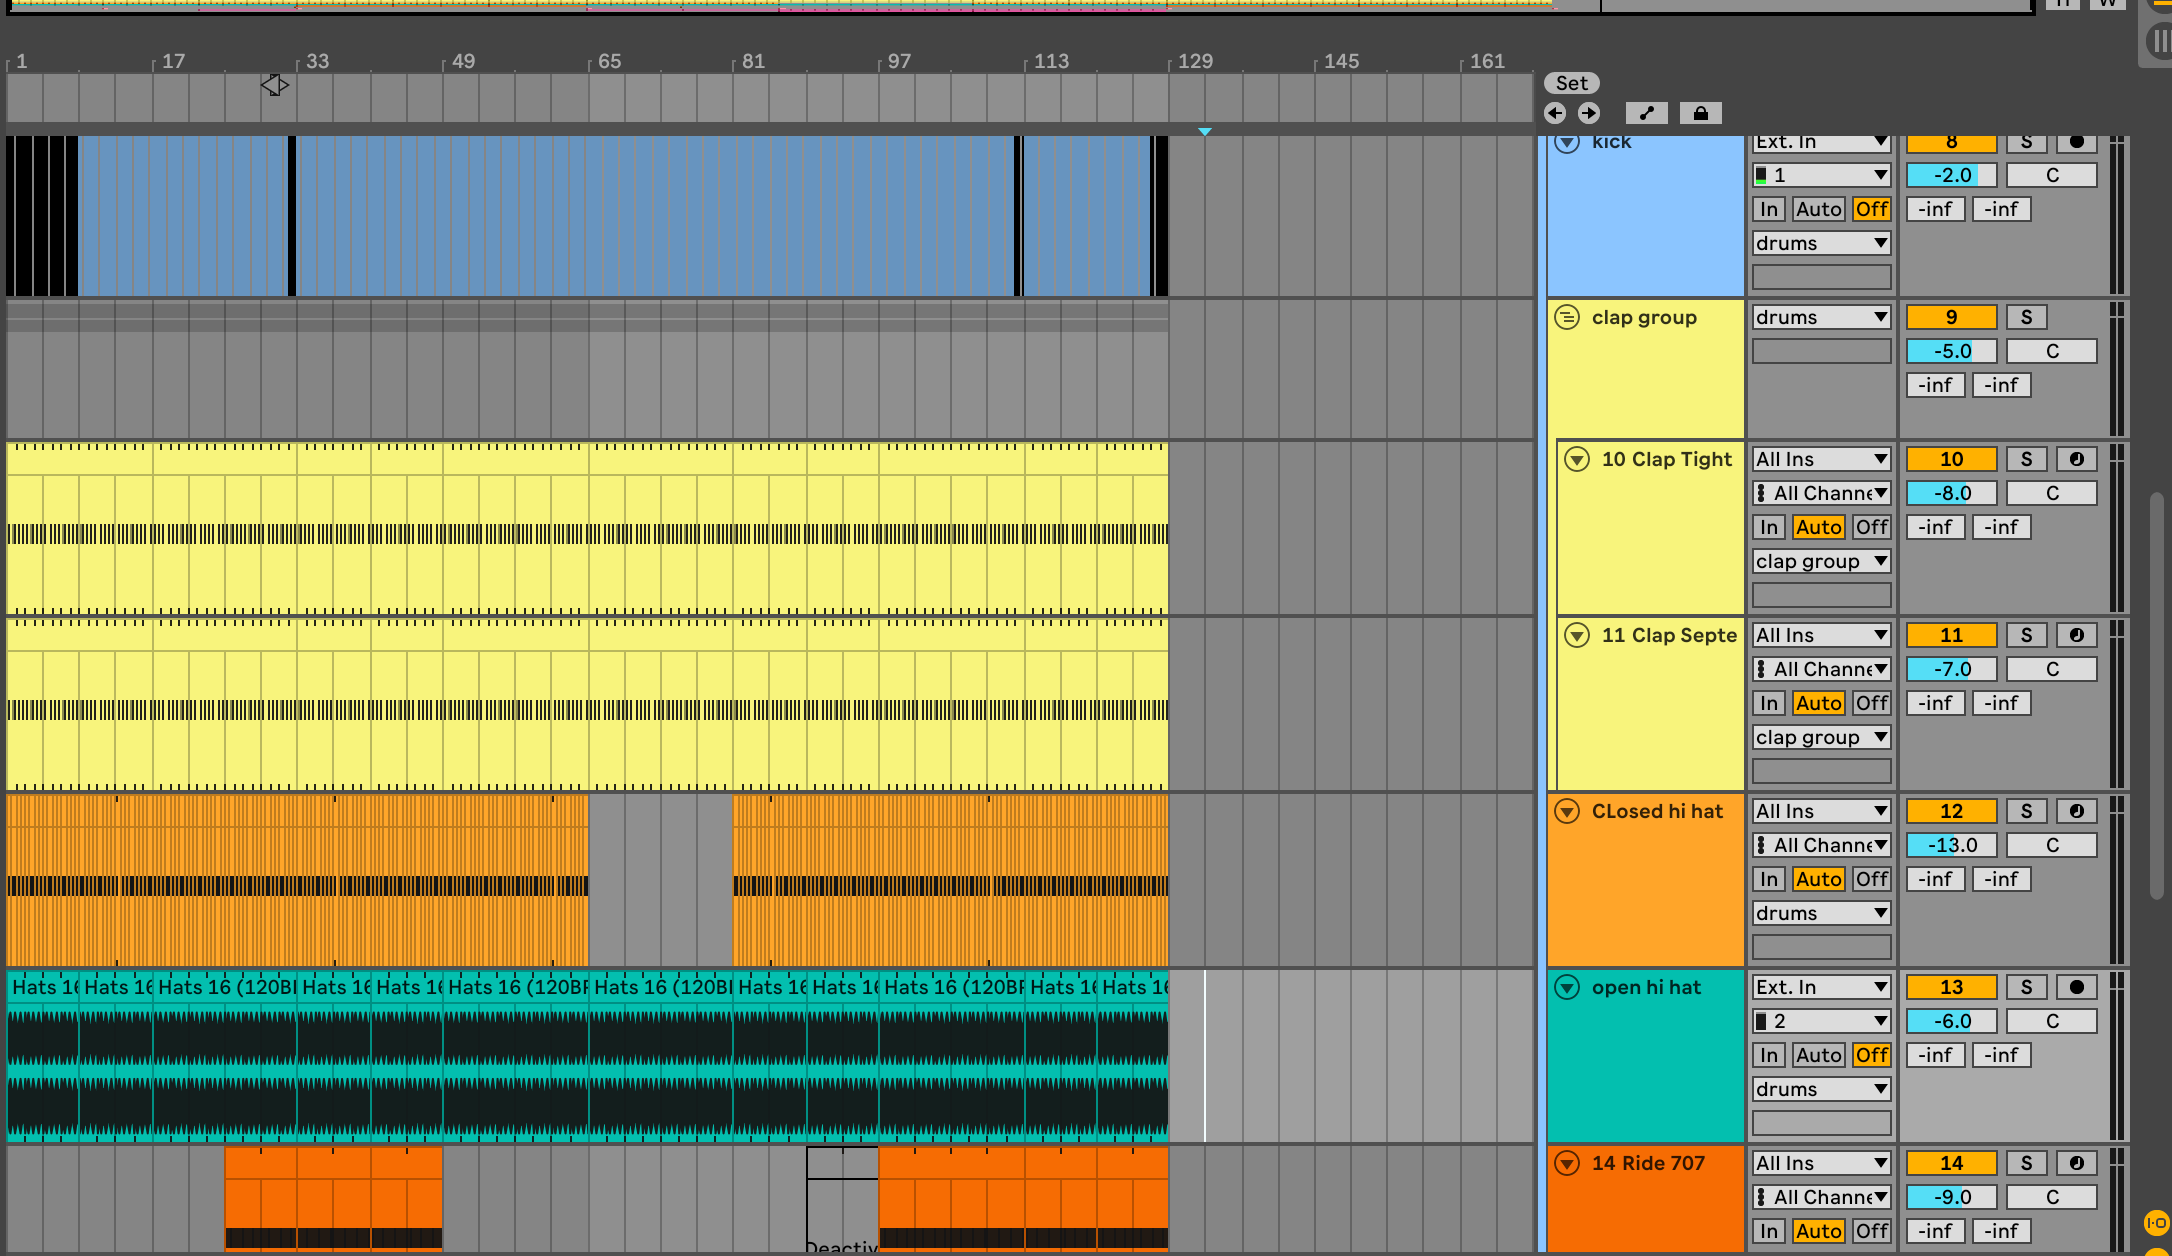Screen dimensions: 2172x1256
Task: Solo the 10 Clap Tight track
Action: click(x=2027, y=459)
